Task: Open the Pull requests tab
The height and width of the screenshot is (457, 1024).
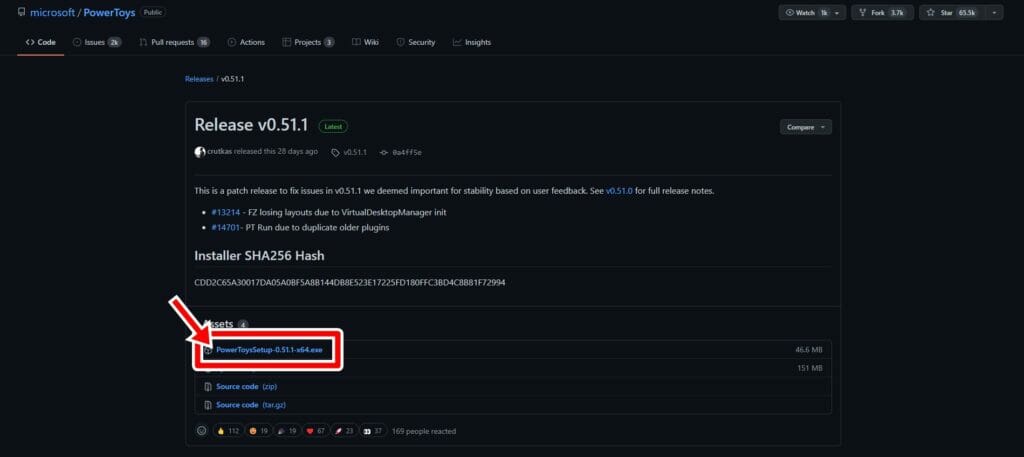Action: coord(174,42)
